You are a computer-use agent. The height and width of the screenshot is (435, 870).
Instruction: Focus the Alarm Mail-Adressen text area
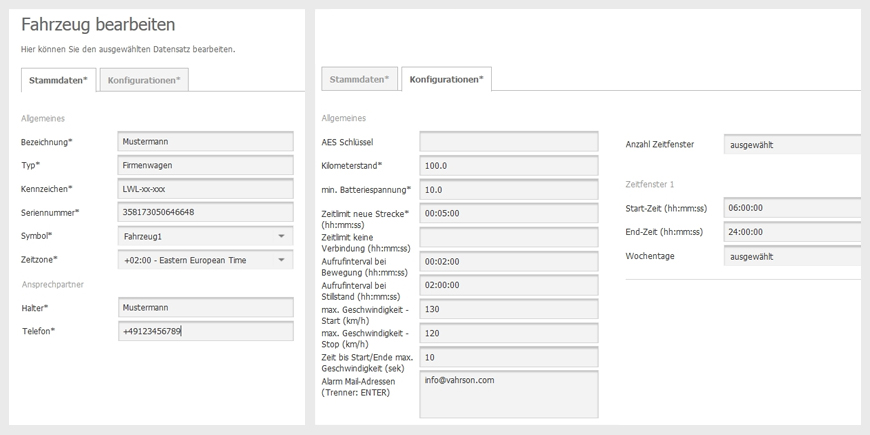click(509, 394)
